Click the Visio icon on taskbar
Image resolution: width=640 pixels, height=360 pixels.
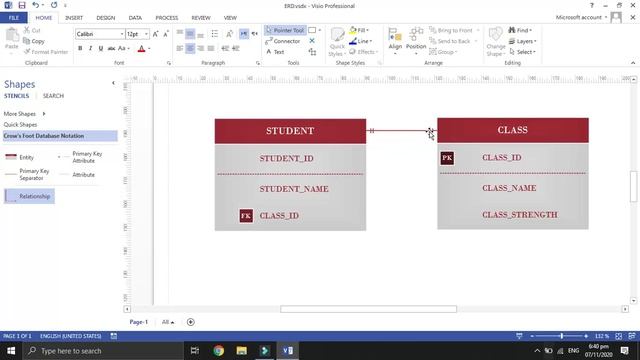(287, 351)
